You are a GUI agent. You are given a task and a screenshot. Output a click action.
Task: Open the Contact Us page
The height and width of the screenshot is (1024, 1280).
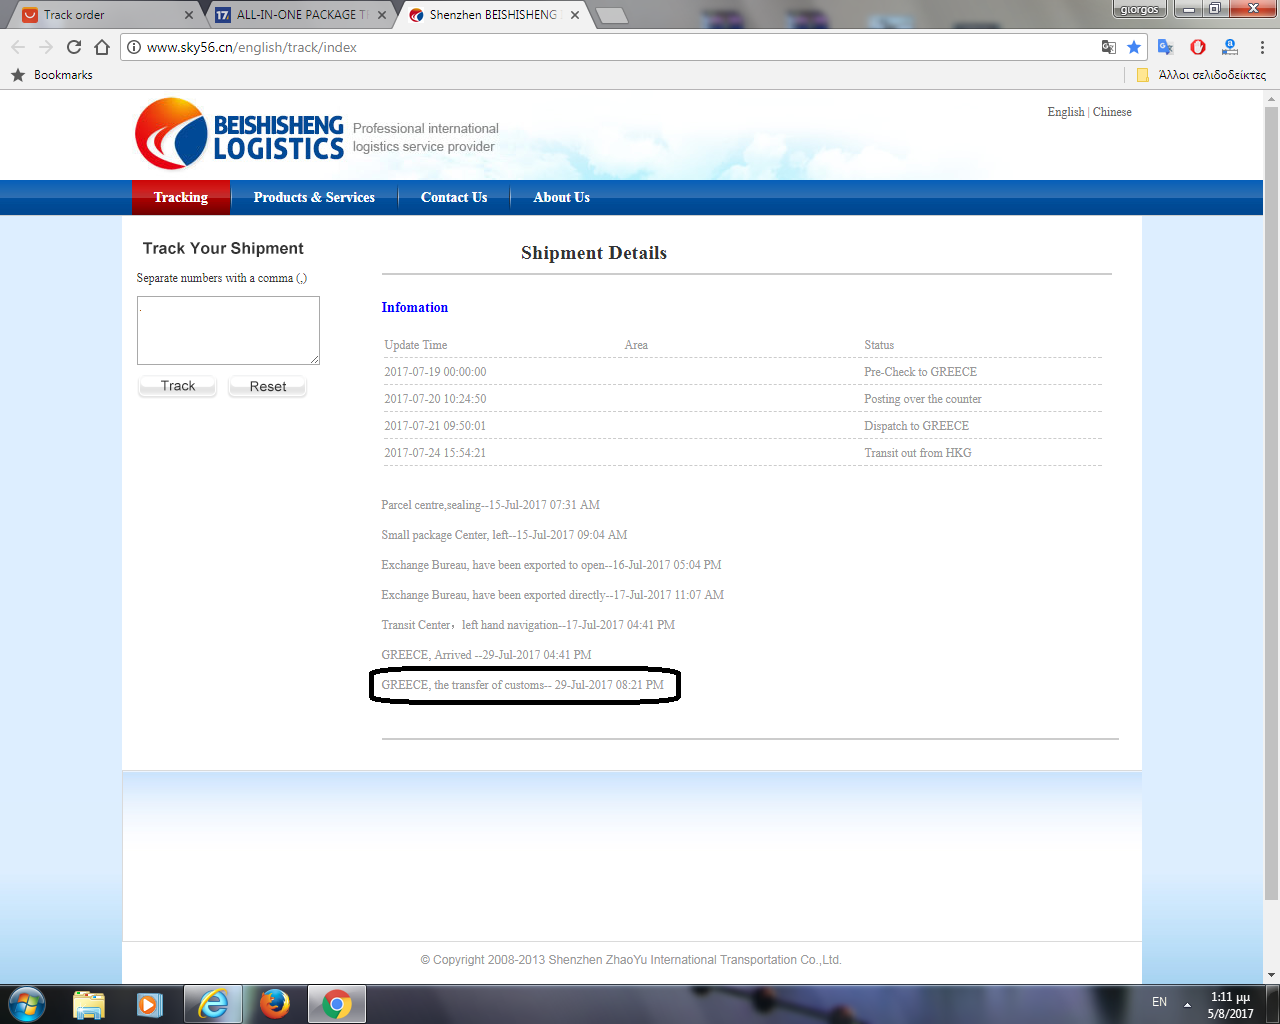(454, 198)
